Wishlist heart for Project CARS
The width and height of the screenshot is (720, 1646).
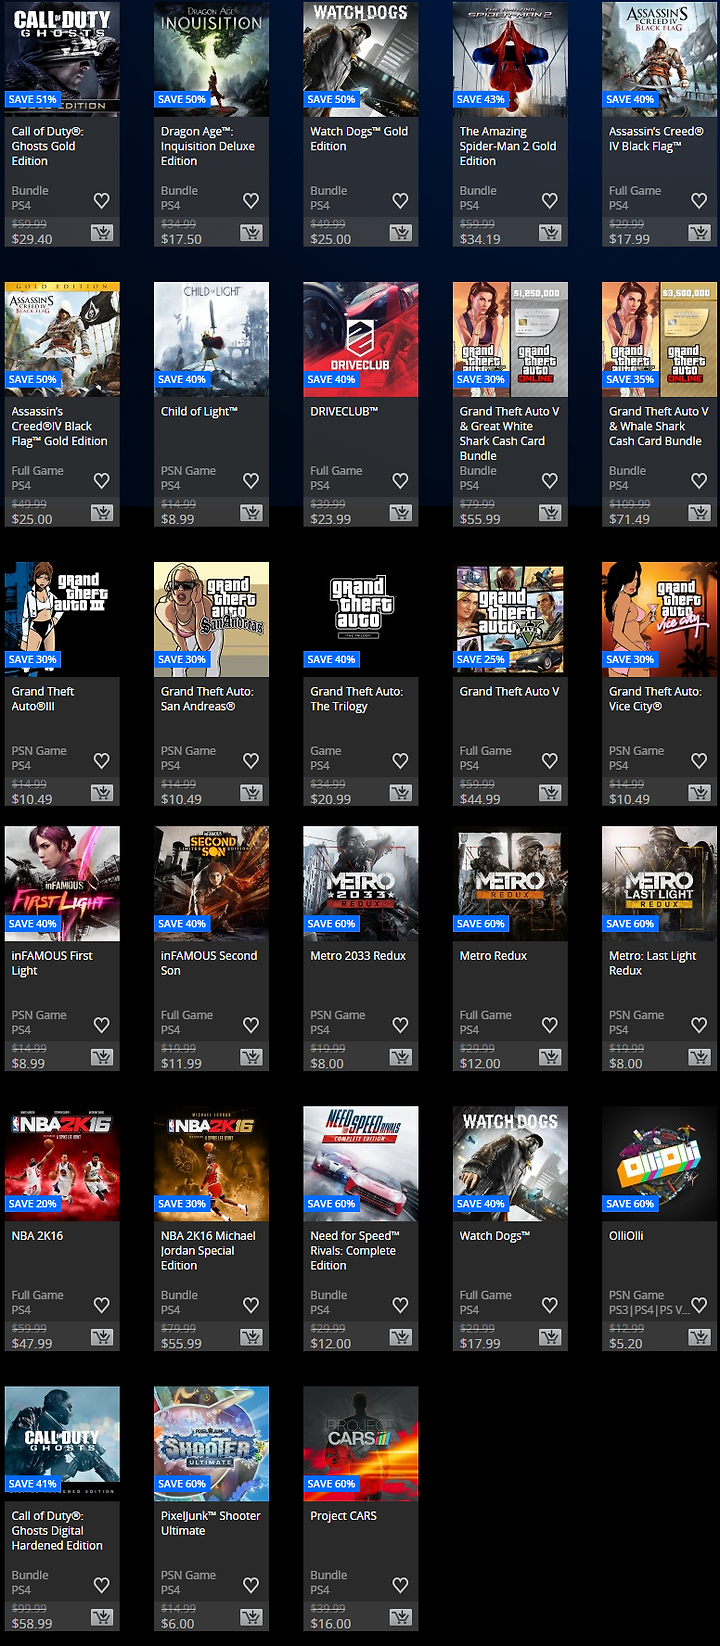(401, 1585)
